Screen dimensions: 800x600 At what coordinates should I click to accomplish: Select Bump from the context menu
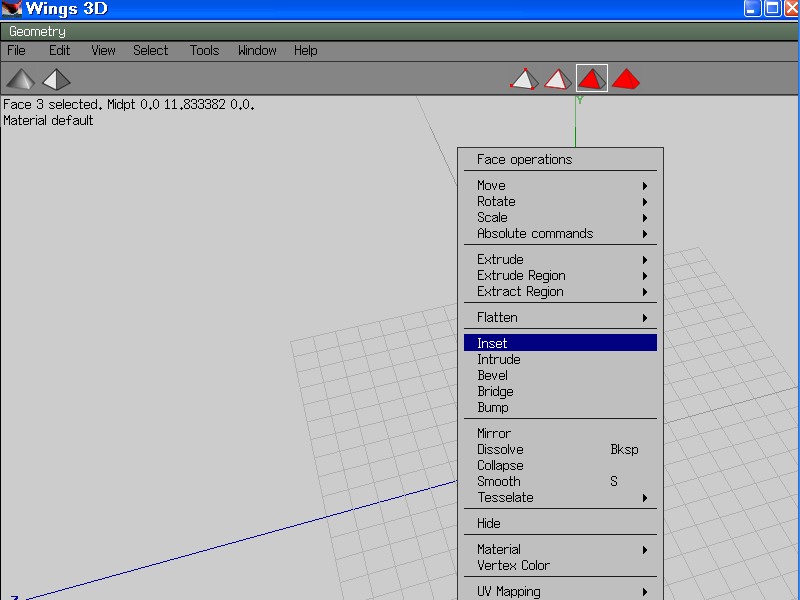pos(560,408)
